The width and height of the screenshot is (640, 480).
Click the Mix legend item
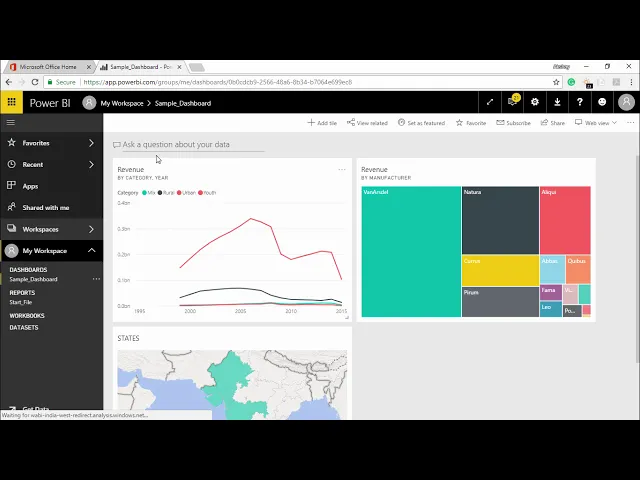click(x=149, y=193)
